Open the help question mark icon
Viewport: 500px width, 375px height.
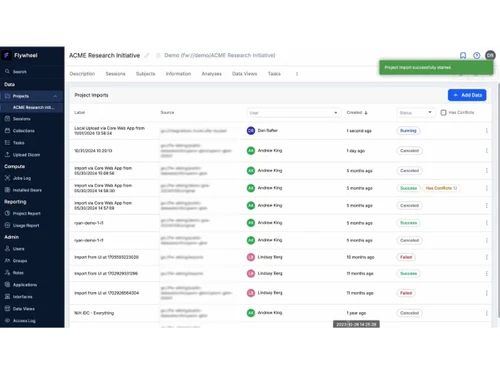(x=477, y=55)
